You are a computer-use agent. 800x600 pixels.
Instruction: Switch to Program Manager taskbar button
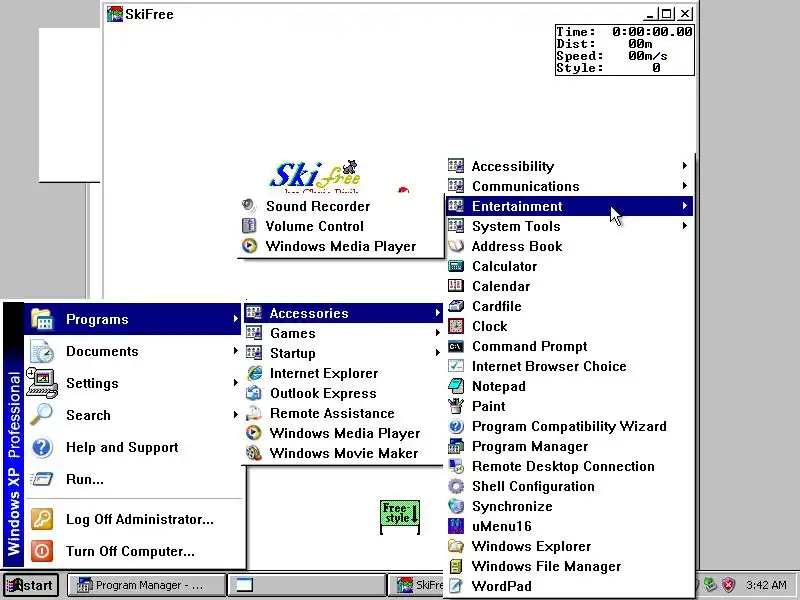147,585
